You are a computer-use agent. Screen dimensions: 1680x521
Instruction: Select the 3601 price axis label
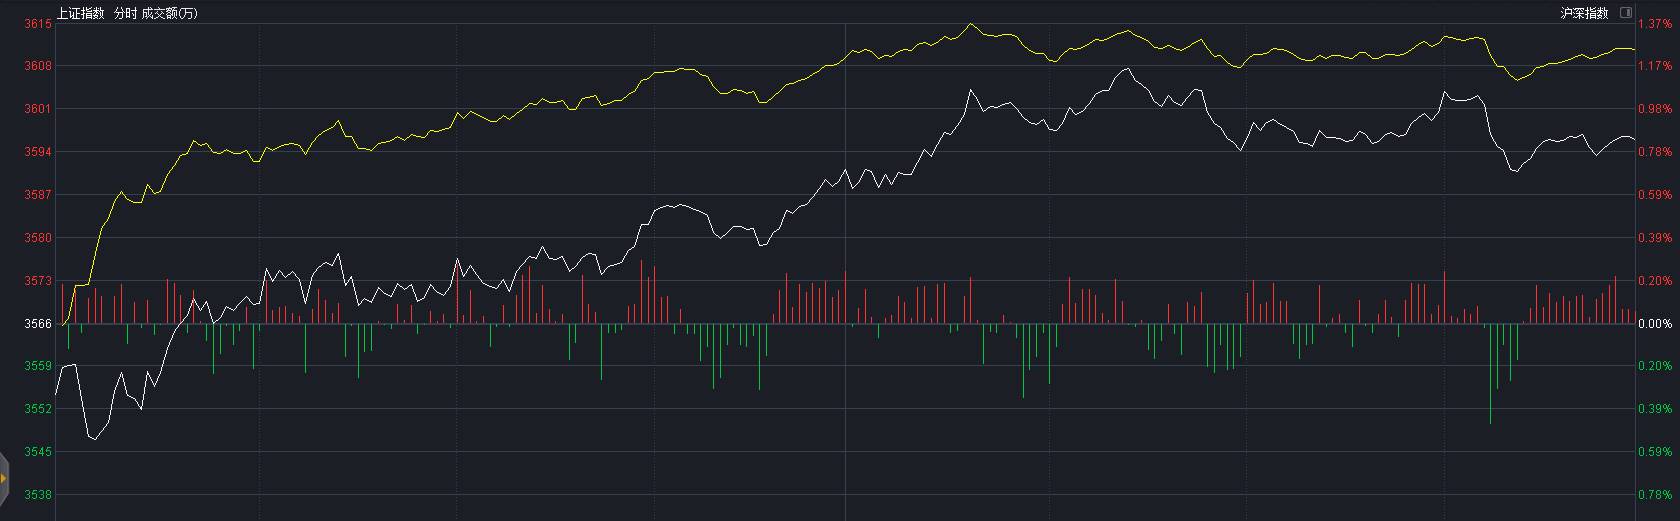[38, 109]
